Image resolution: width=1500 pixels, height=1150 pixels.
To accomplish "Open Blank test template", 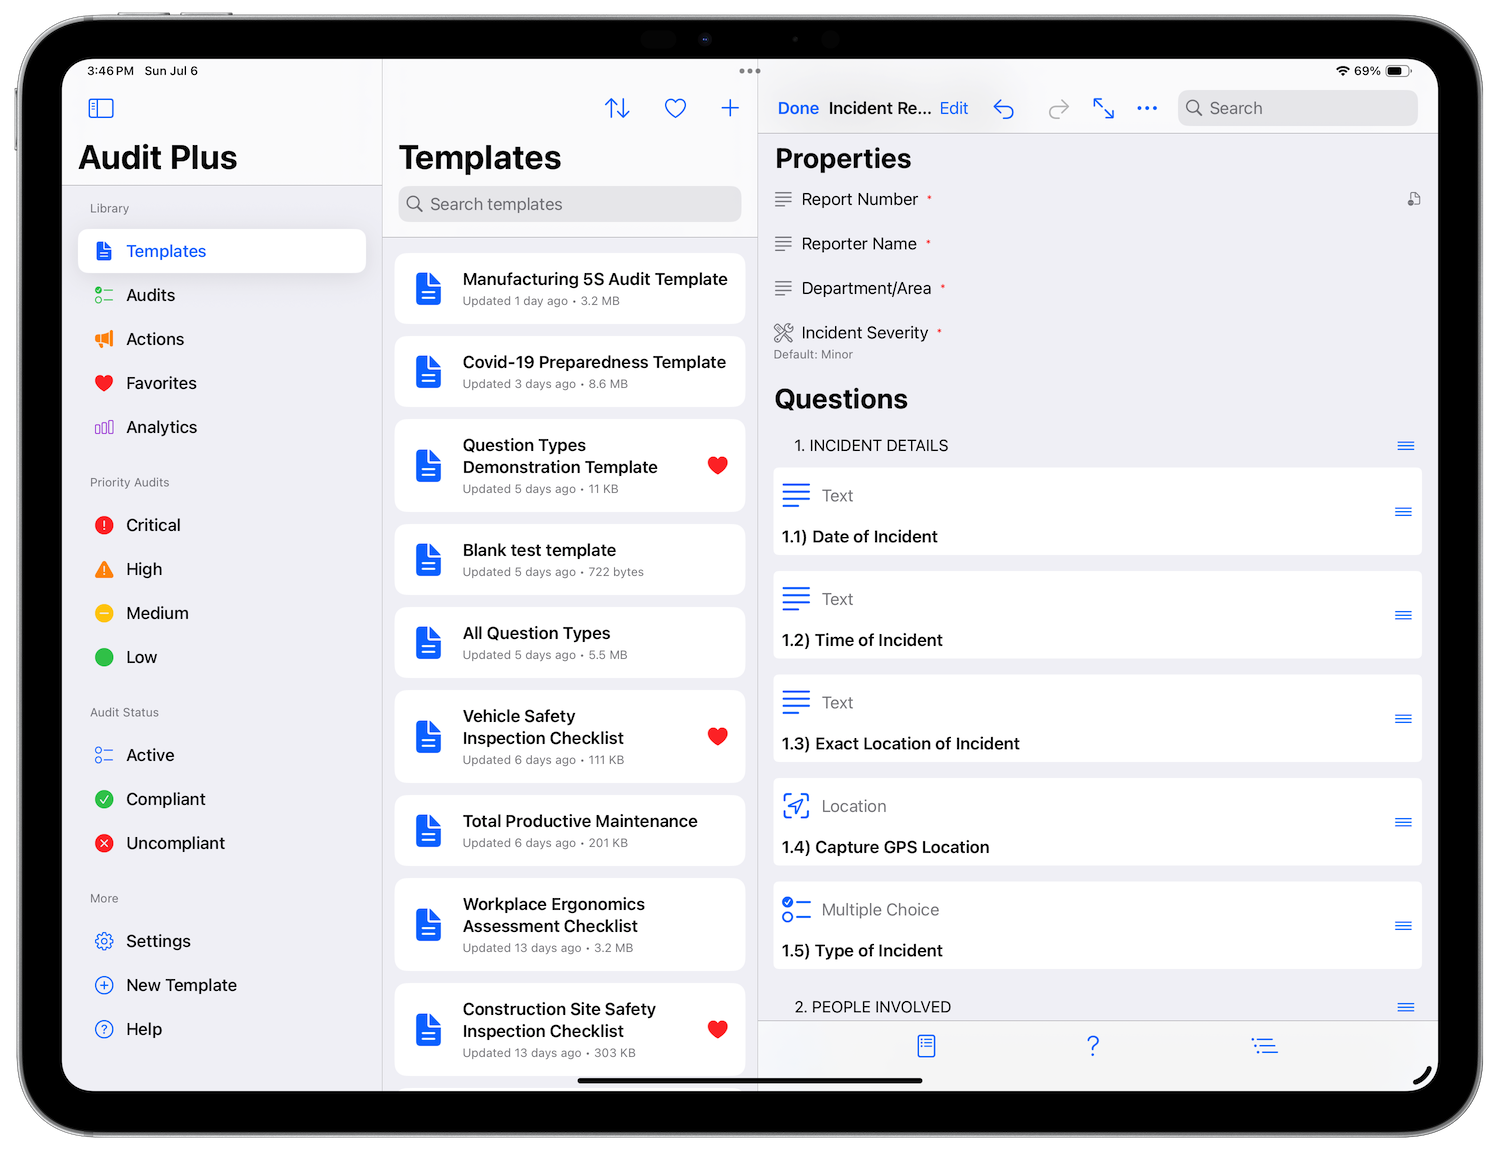I will [x=570, y=559].
